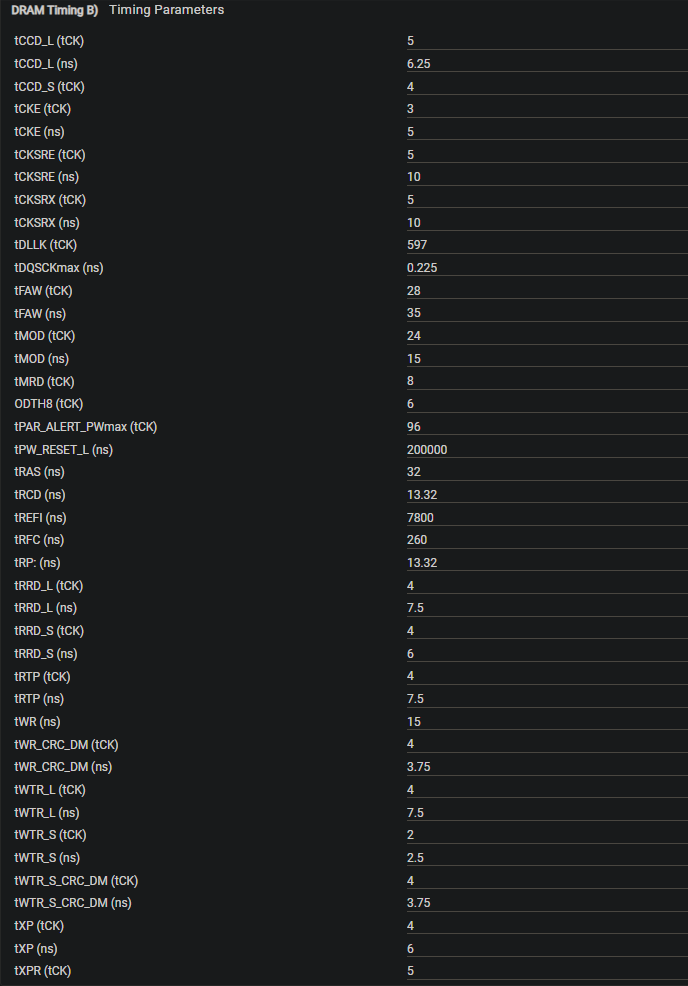The height and width of the screenshot is (986, 688).
Task: Click the tDLLK (tCK) field showing 597
Action: [547, 245]
